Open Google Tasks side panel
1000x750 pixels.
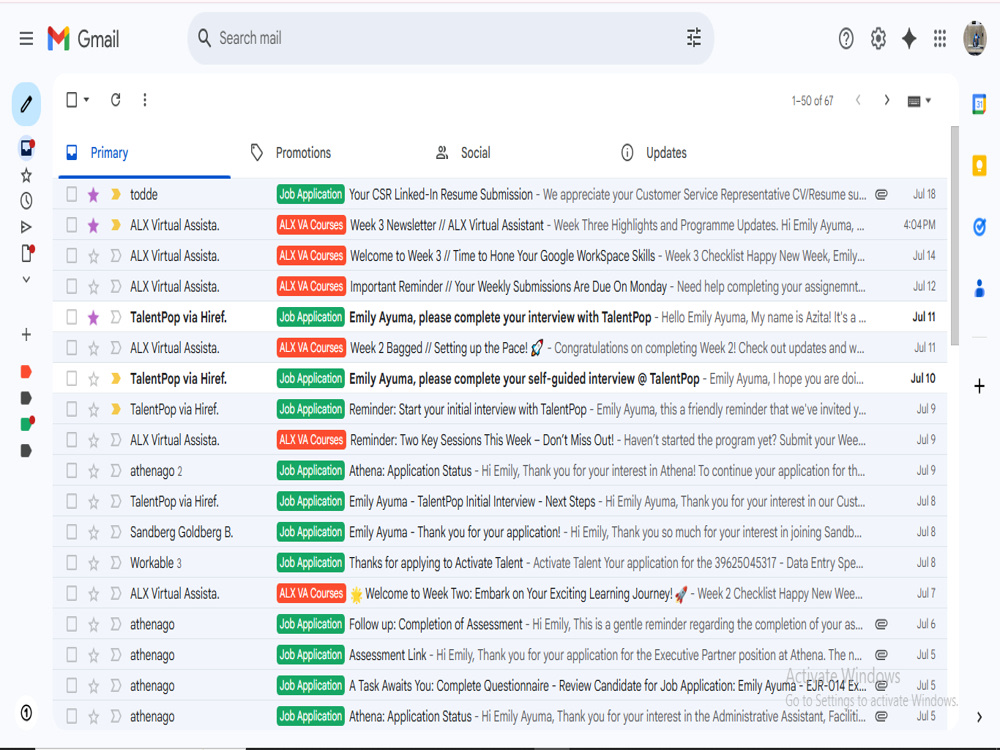(x=979, y=226)
